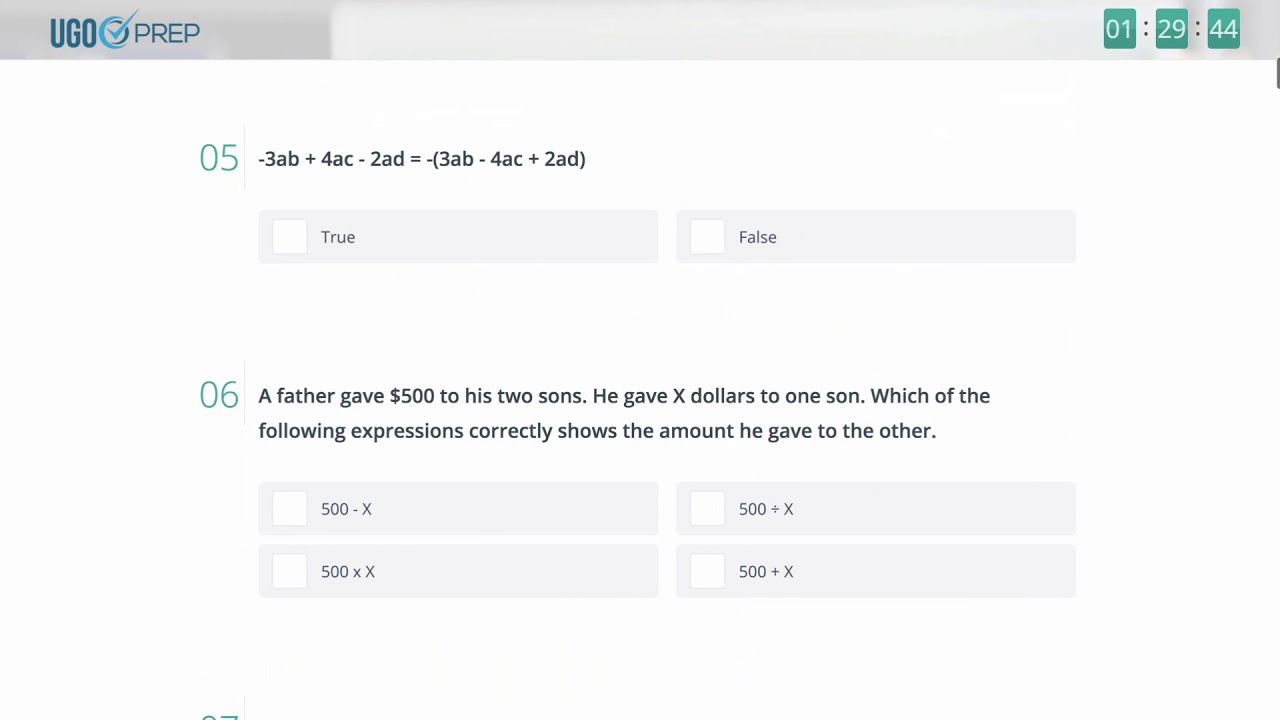Click the father gave $500 question text
Screen dimensions: 1280x720
pos(623,413)
